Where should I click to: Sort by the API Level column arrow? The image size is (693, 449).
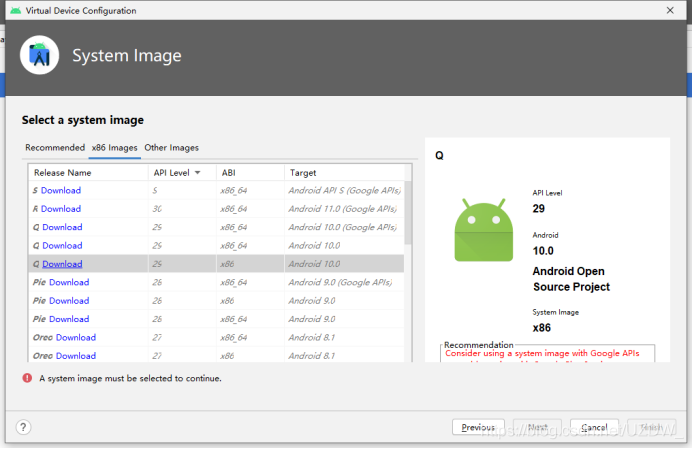[198, 173]
